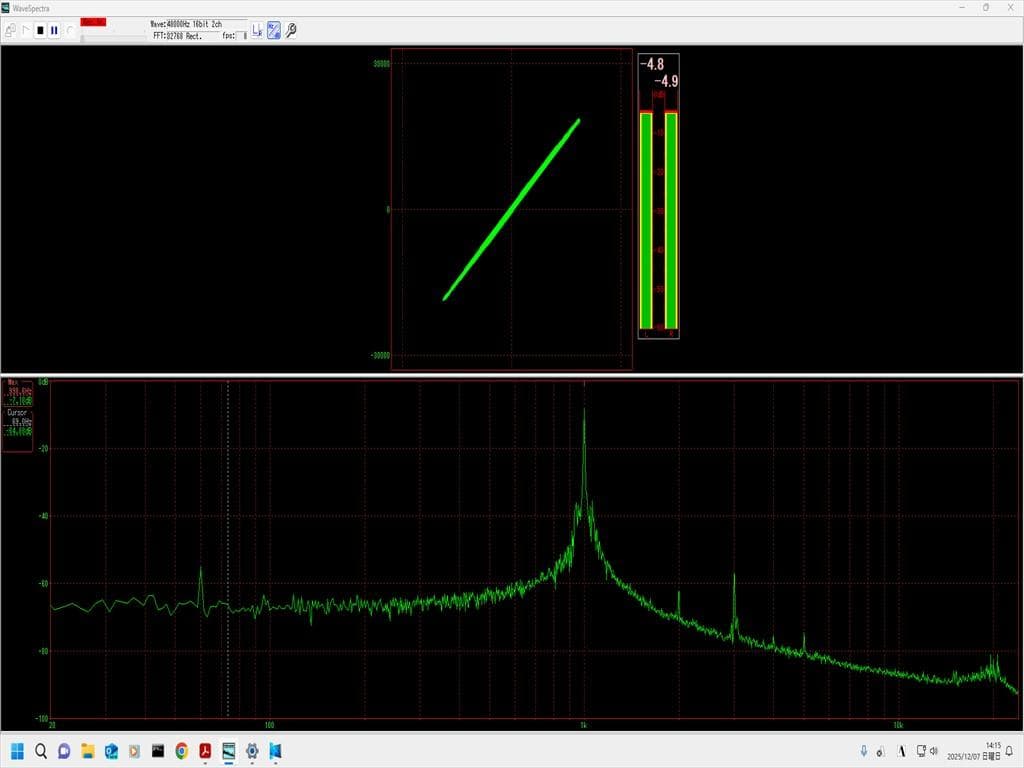
Task: Pause the WaveSpectra measurement
Action: coord(54,30)
